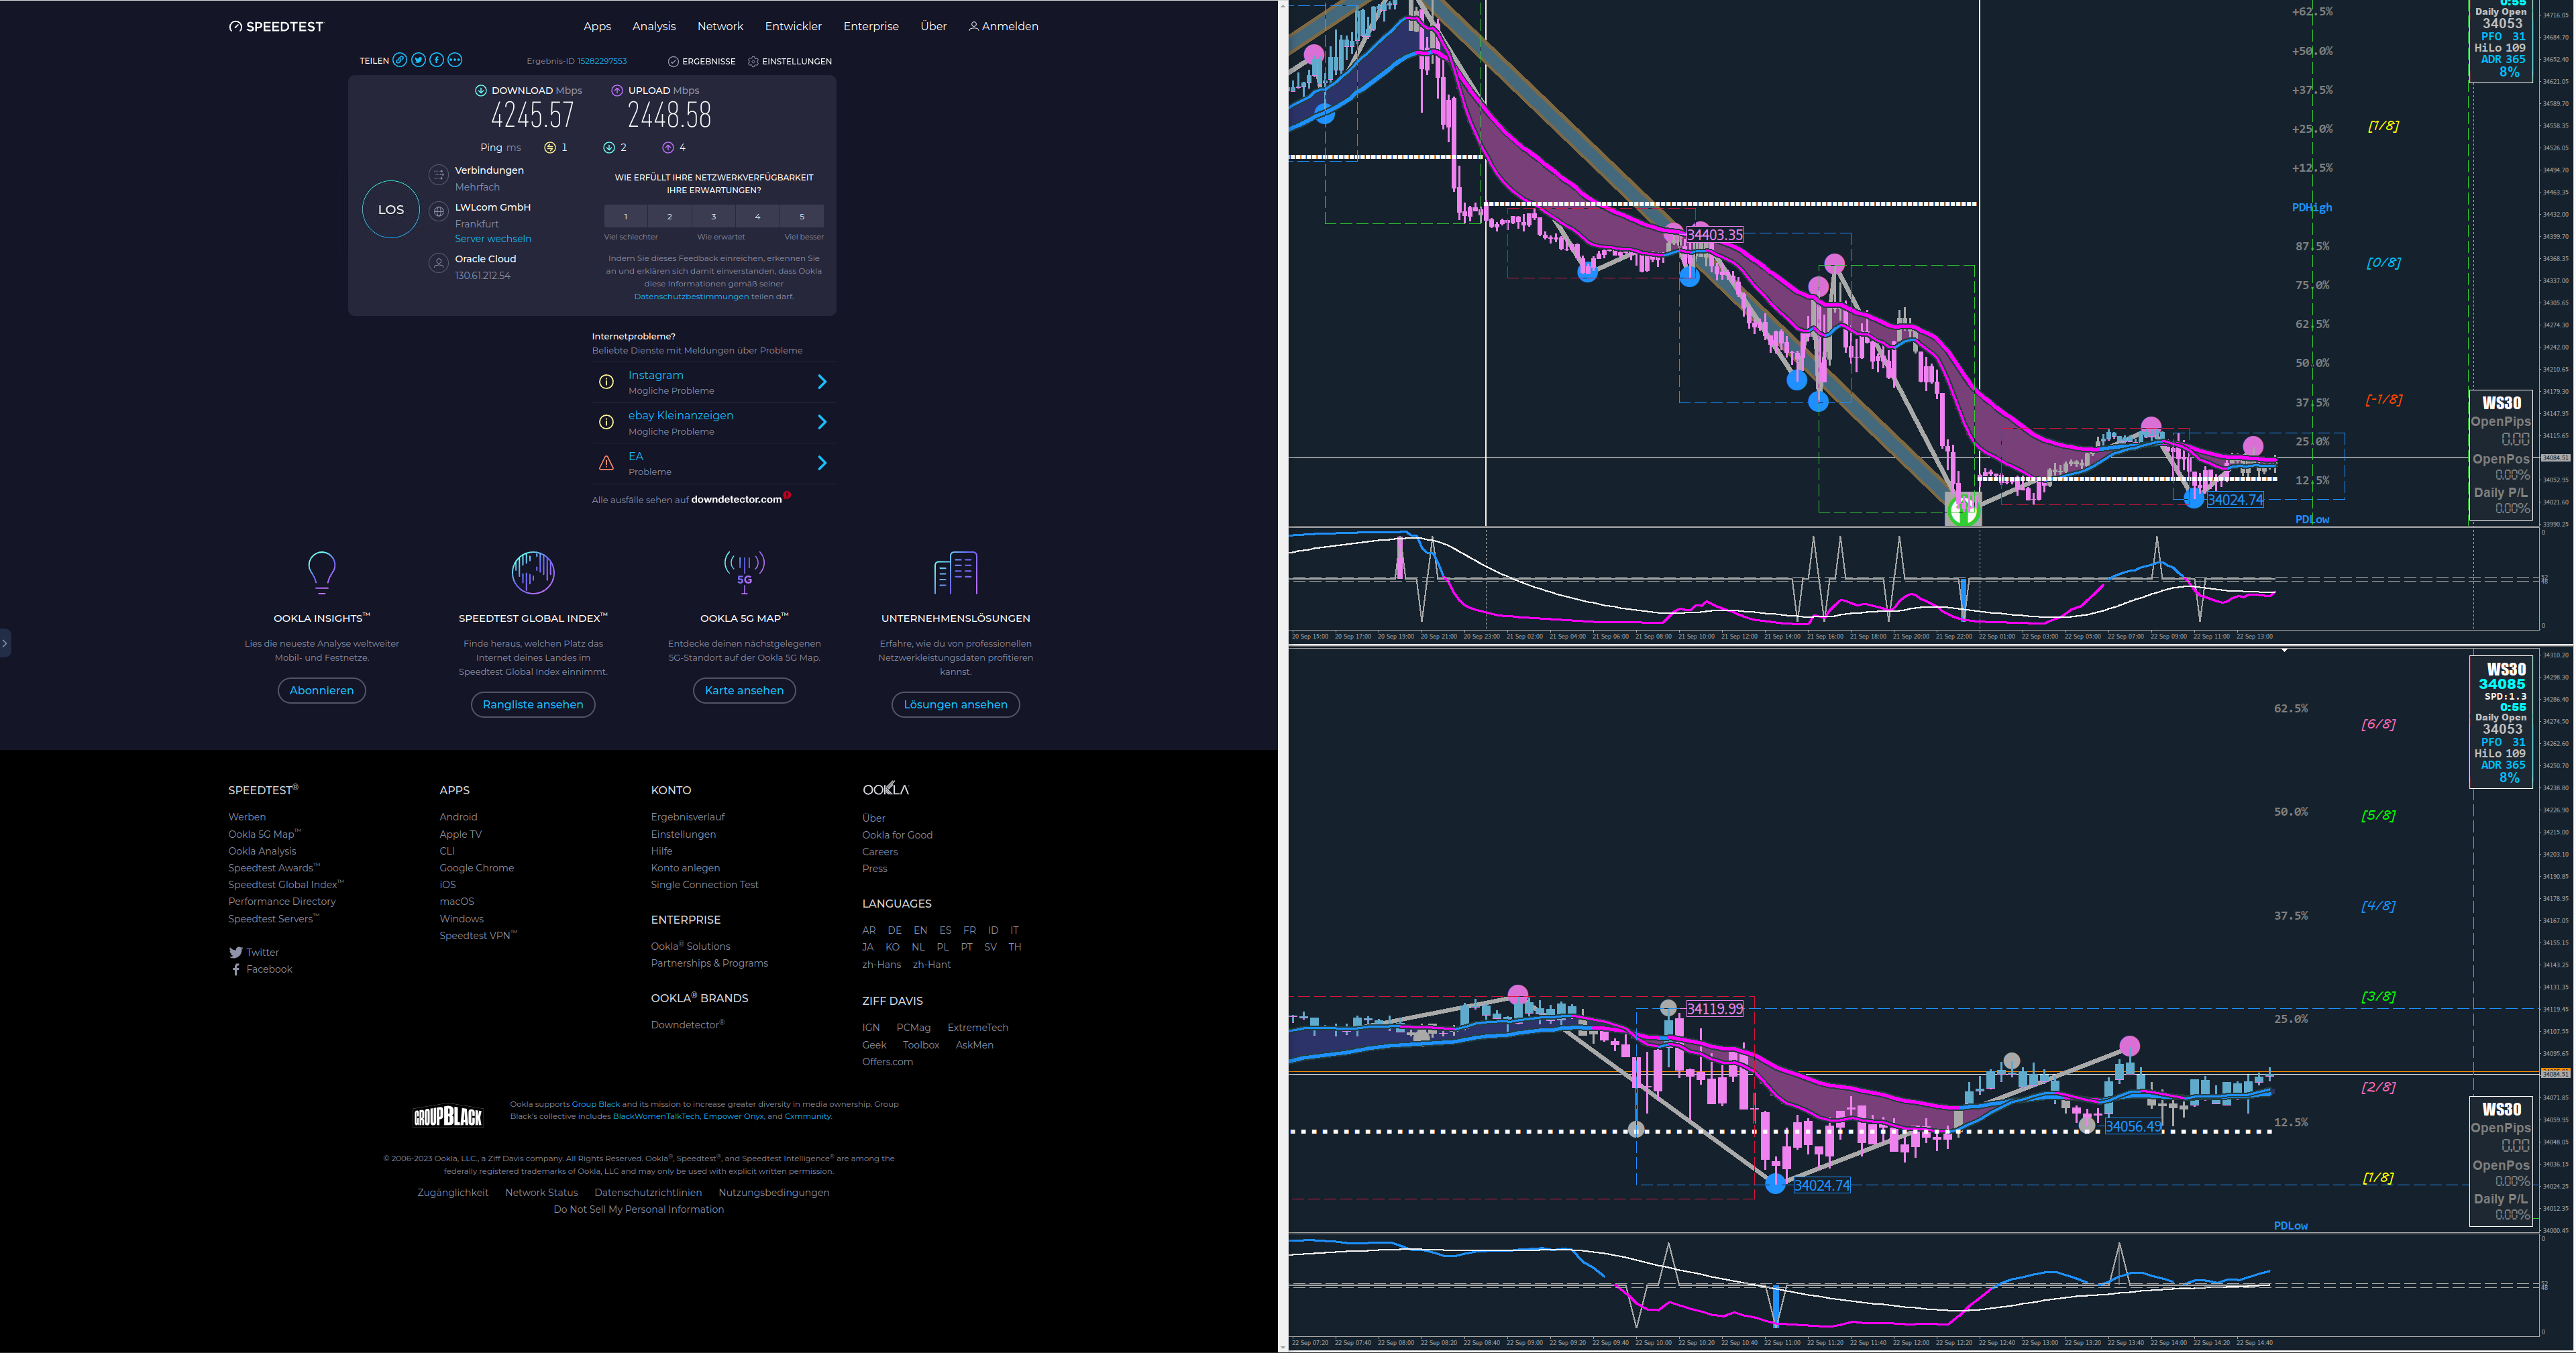Click the Server wechseln link
The height and width of the screenshot is (1353, 2576).
(493, 239)
